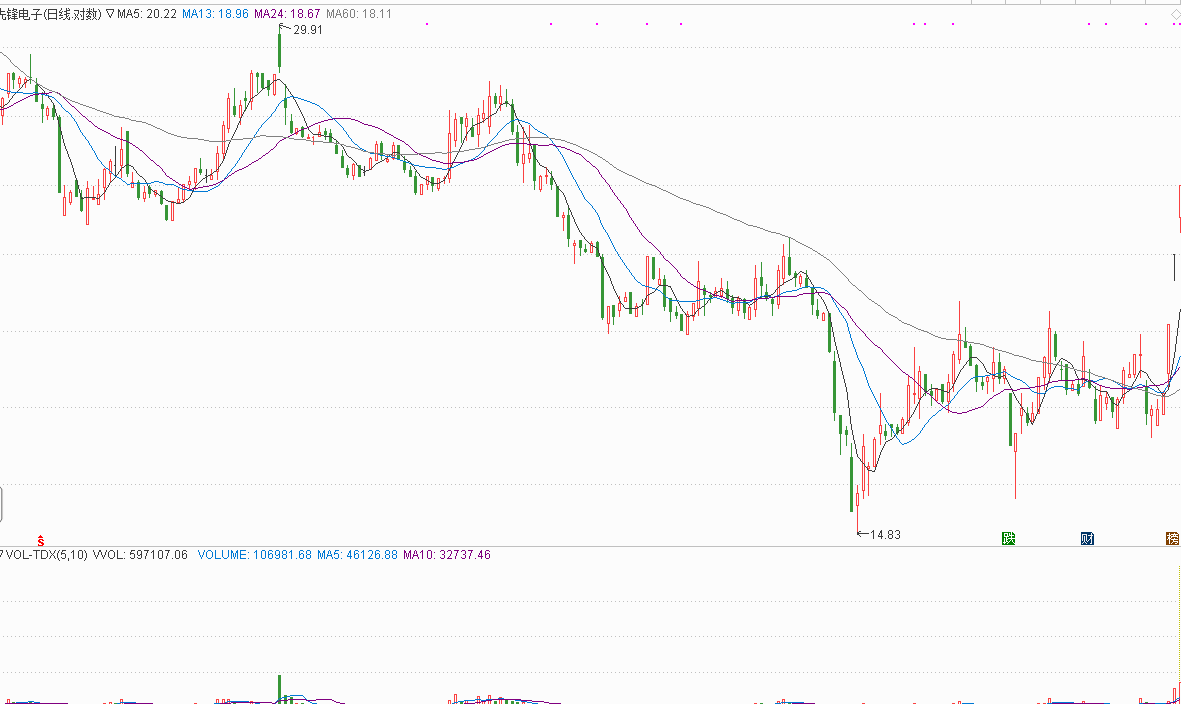Click the green 跌 marker icon
The width and height of the screenshot is (1181, 704).
pos(1009,539)
